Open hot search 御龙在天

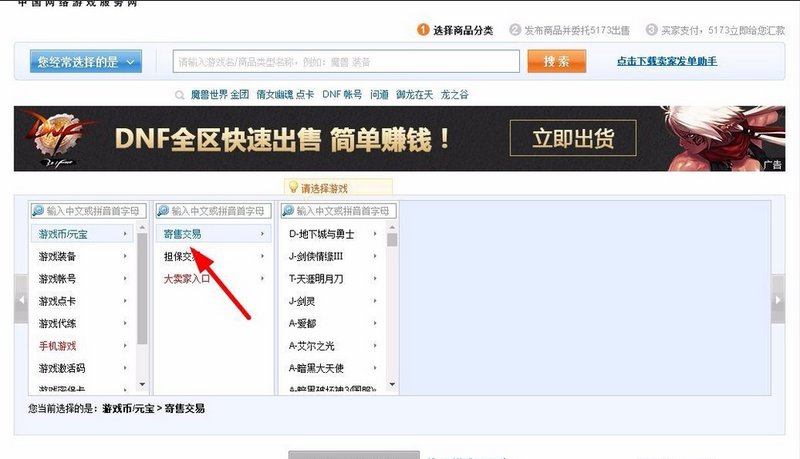pos(414,94)
